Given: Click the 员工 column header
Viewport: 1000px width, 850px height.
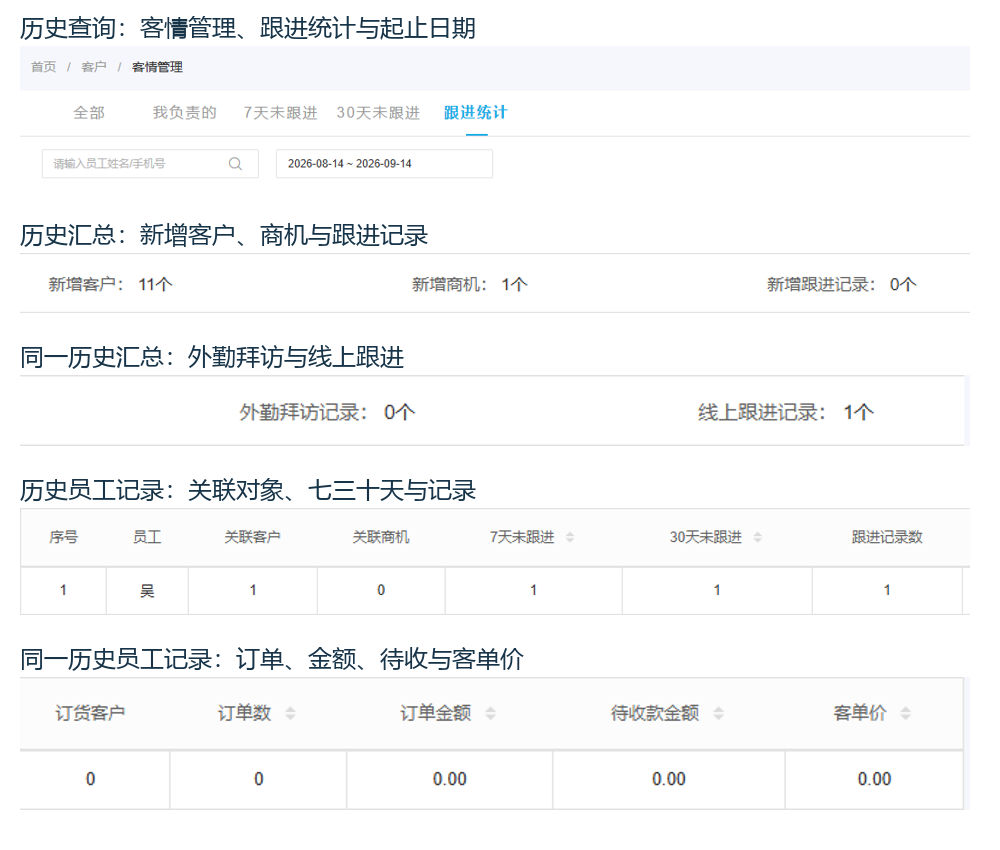Looking at the screenshot, I should (147, 538).
